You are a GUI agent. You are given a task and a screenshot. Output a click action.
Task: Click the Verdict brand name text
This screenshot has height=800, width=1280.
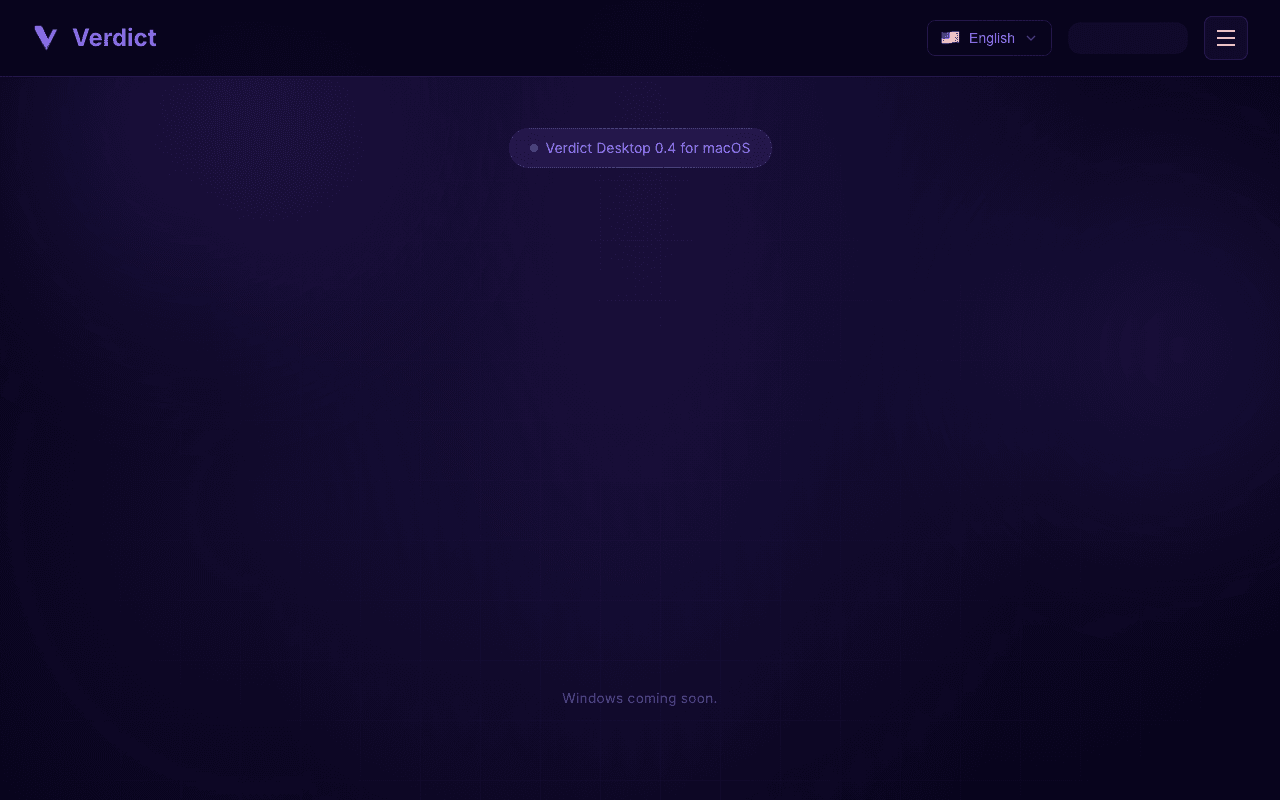click(x=114, y=38)
